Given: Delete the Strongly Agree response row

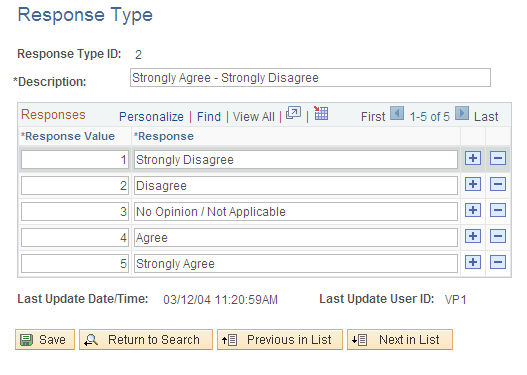Looking at the screenshot, I should click(x=498, y=262).
